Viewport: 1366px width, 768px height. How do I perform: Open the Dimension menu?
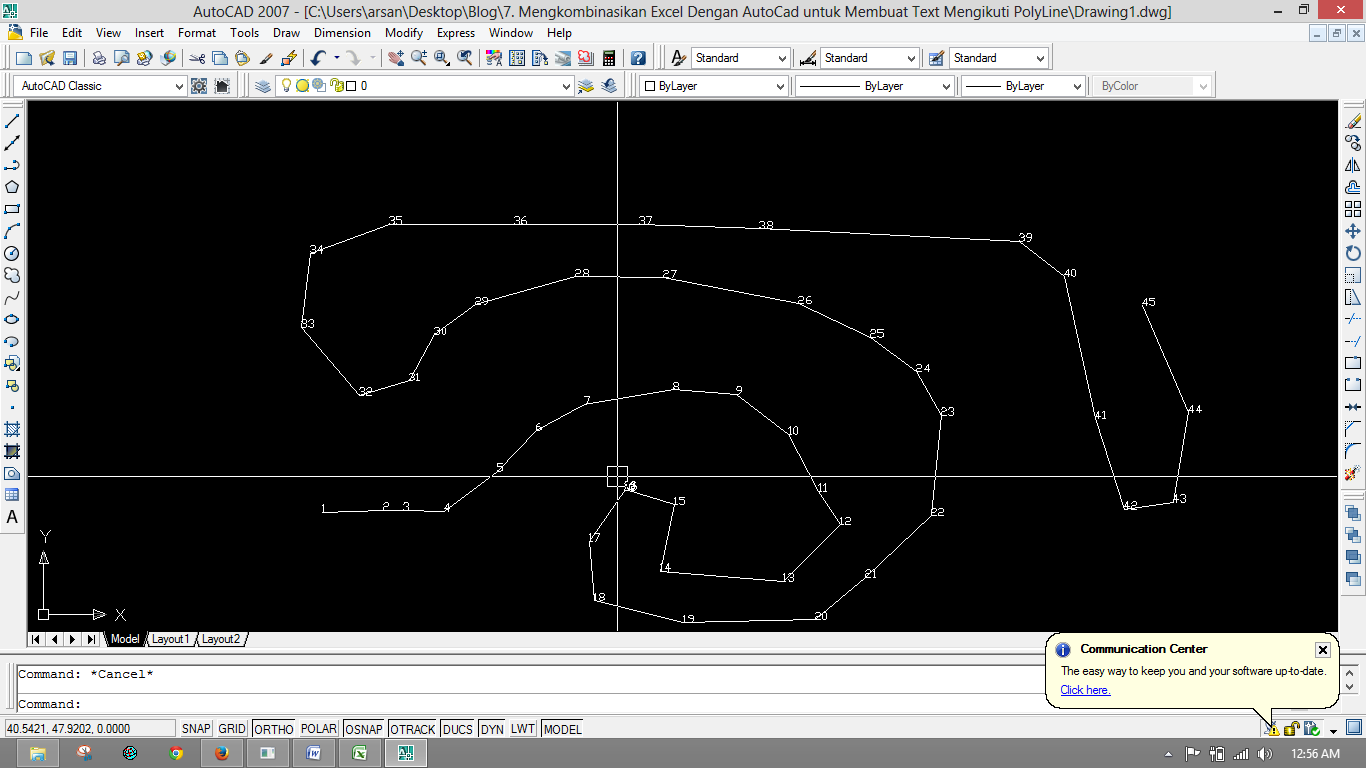[342, 33]
